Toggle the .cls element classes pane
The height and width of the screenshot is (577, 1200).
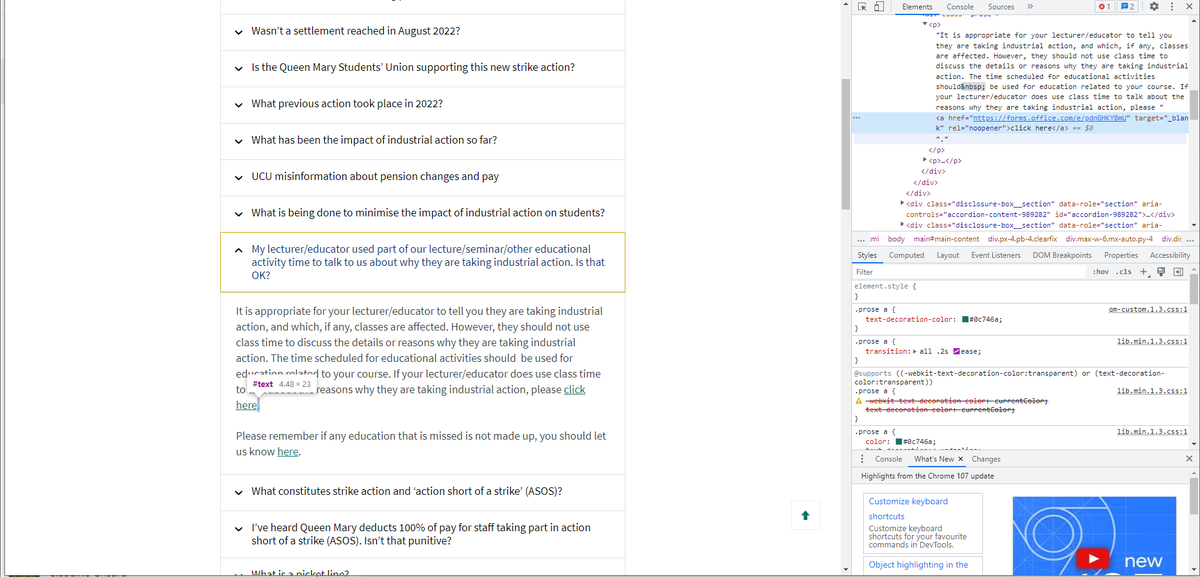(x=1123, y=271)
